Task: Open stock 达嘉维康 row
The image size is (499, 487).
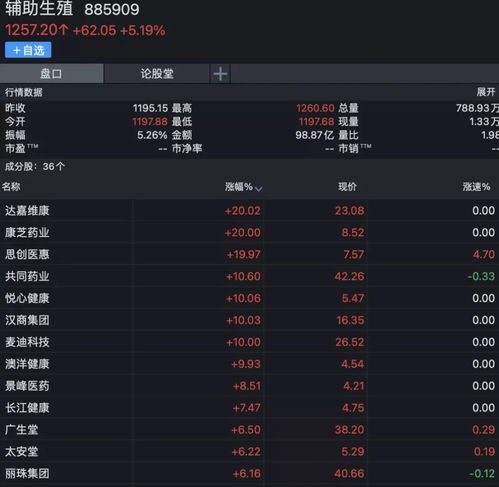Action: [x=249, y=210]
